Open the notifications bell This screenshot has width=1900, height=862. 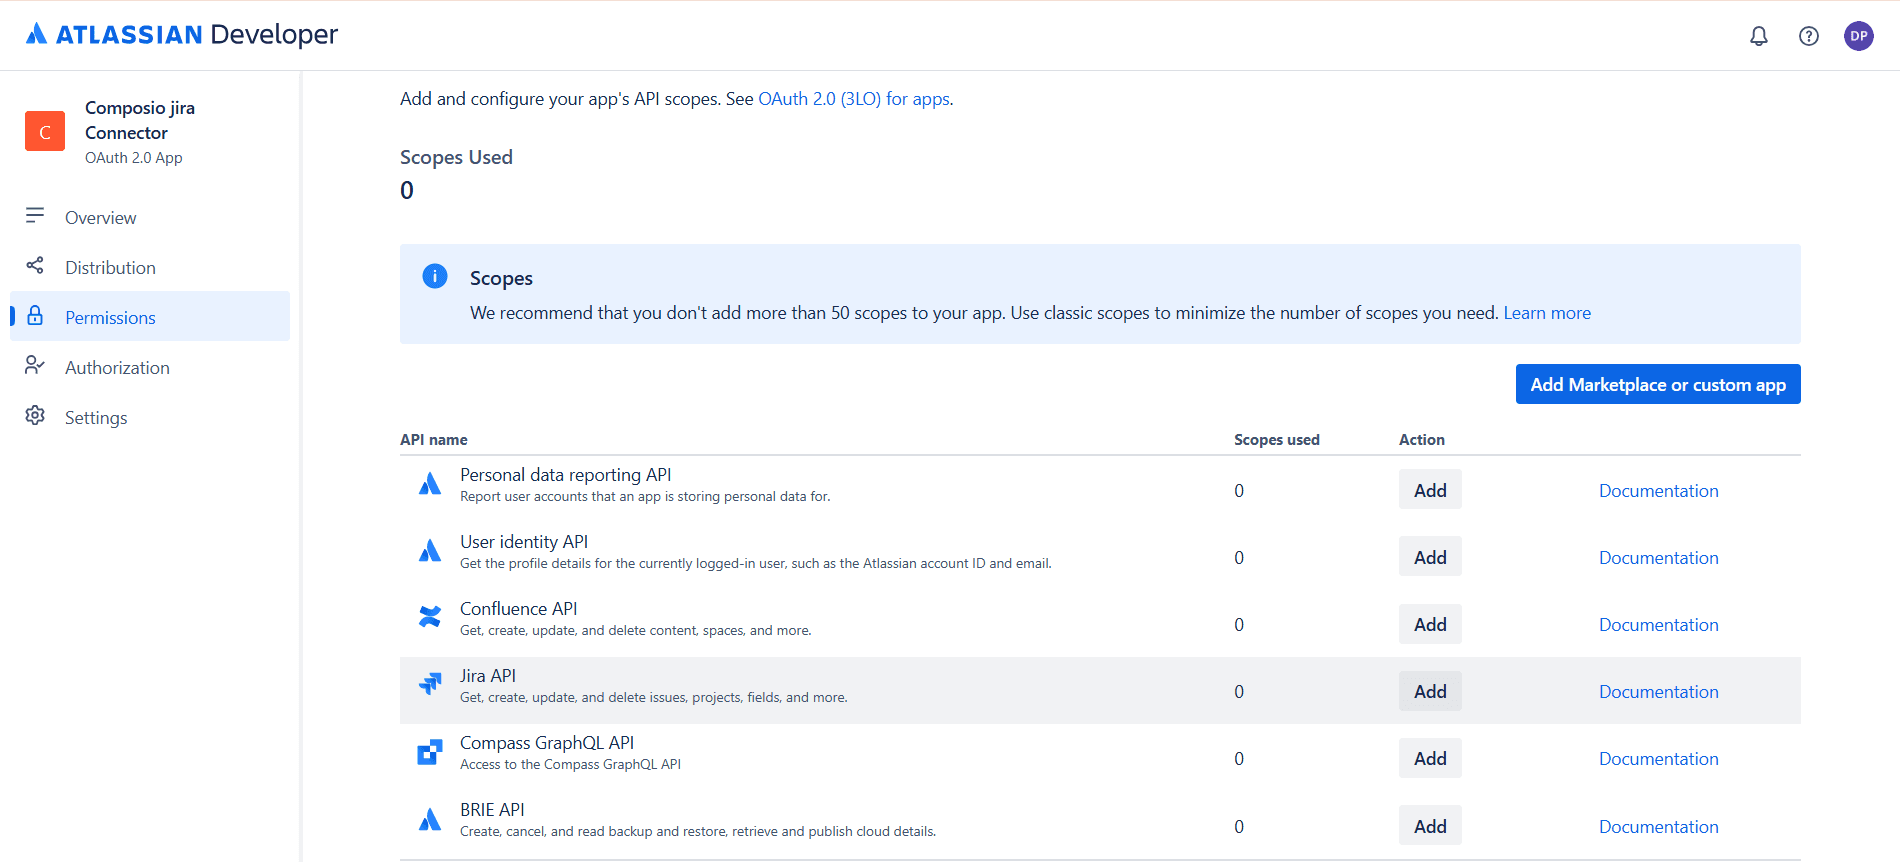click(x=1759, y=36)
